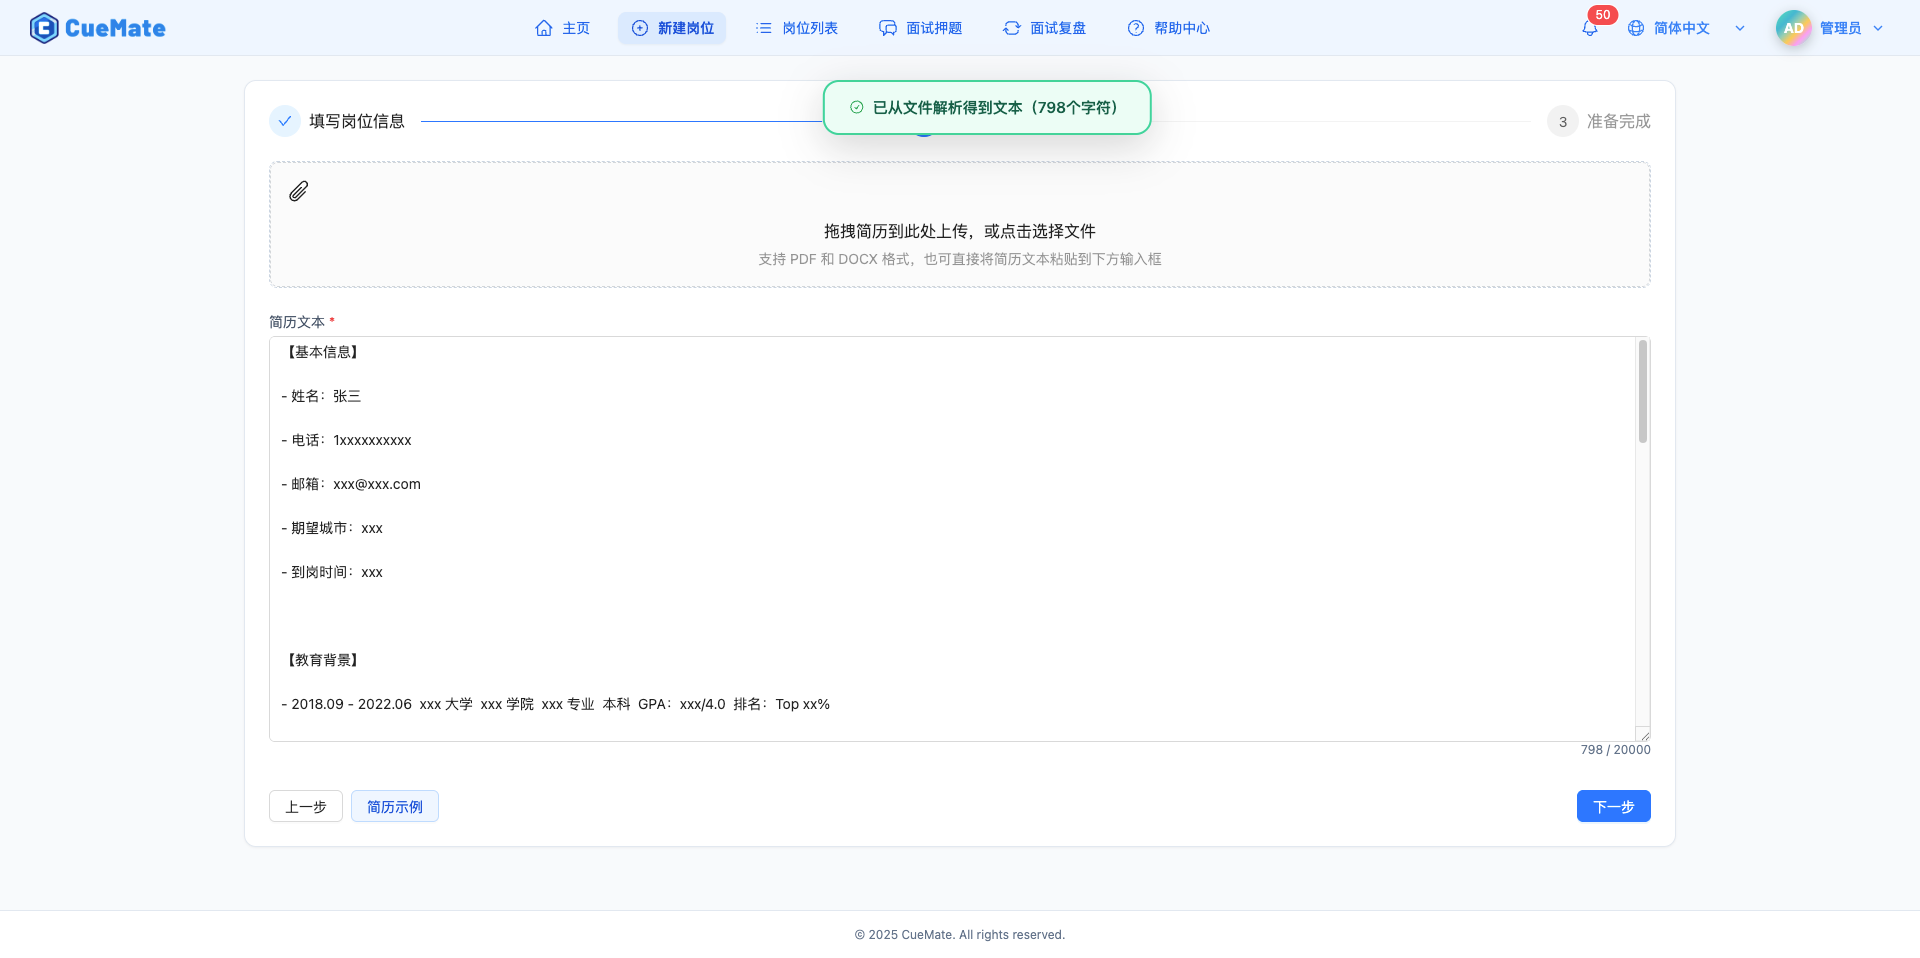The height and width of the screenshot is (958, 1920).
Task: Click the 面试复盘 refresh icon
Action: coord(1011,28)
